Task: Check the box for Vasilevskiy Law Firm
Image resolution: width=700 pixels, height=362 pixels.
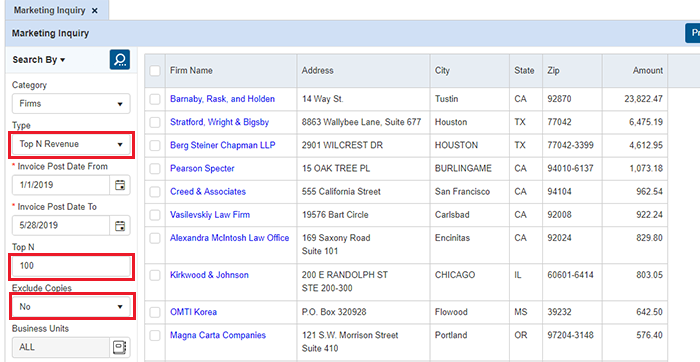Action: [155, 215]
